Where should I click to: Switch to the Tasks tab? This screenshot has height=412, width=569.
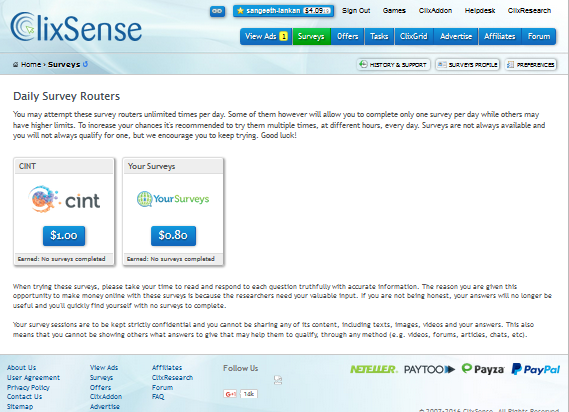coord(379,36)
